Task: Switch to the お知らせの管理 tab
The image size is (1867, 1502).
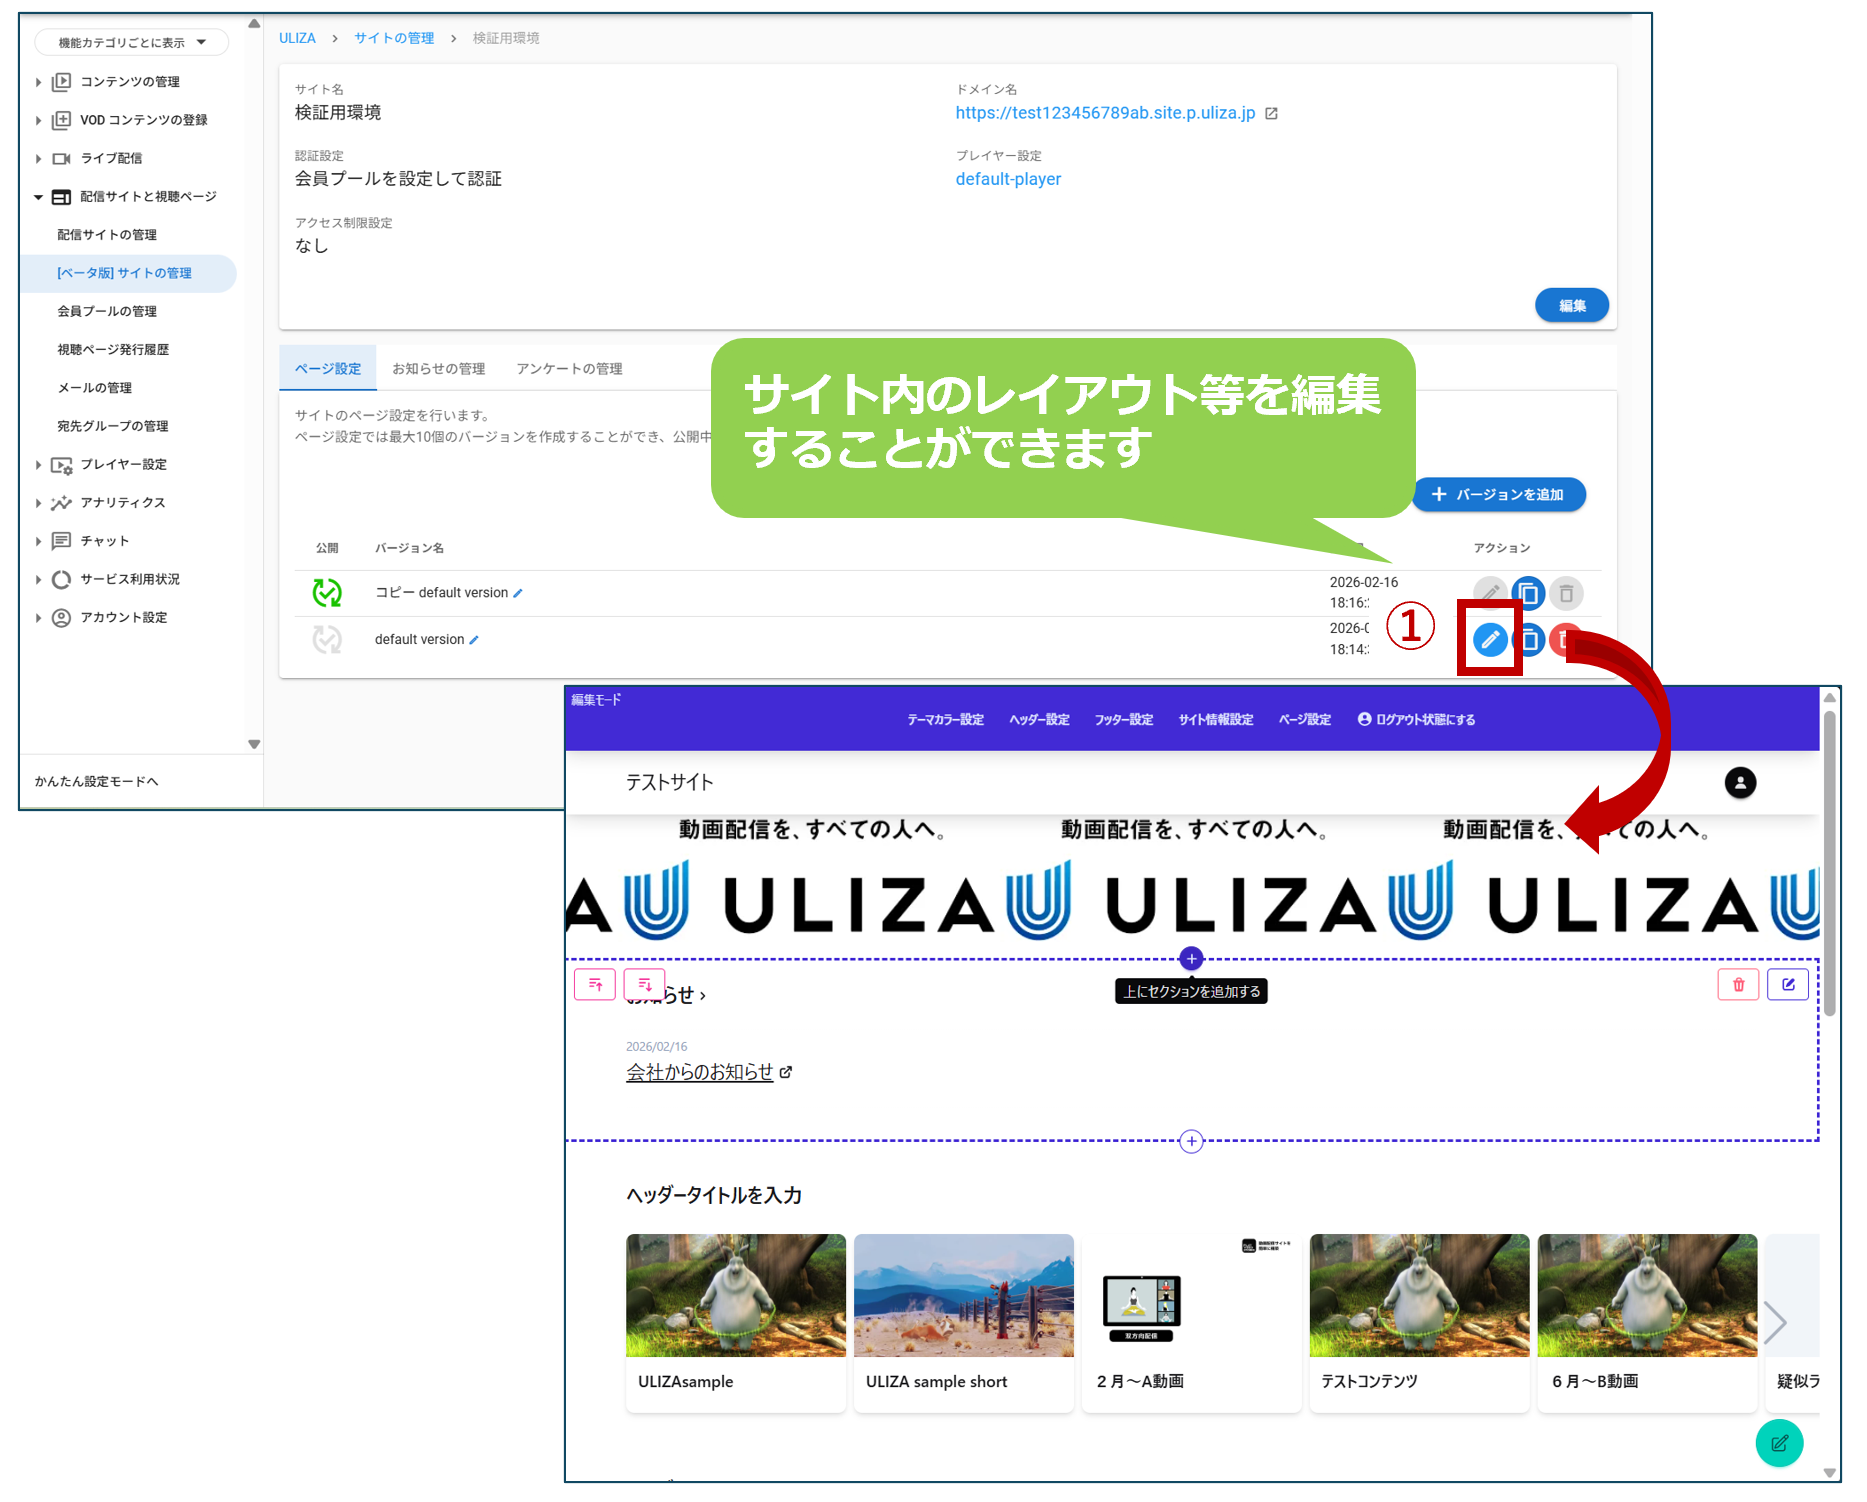Action: click(x=438, y=369)
